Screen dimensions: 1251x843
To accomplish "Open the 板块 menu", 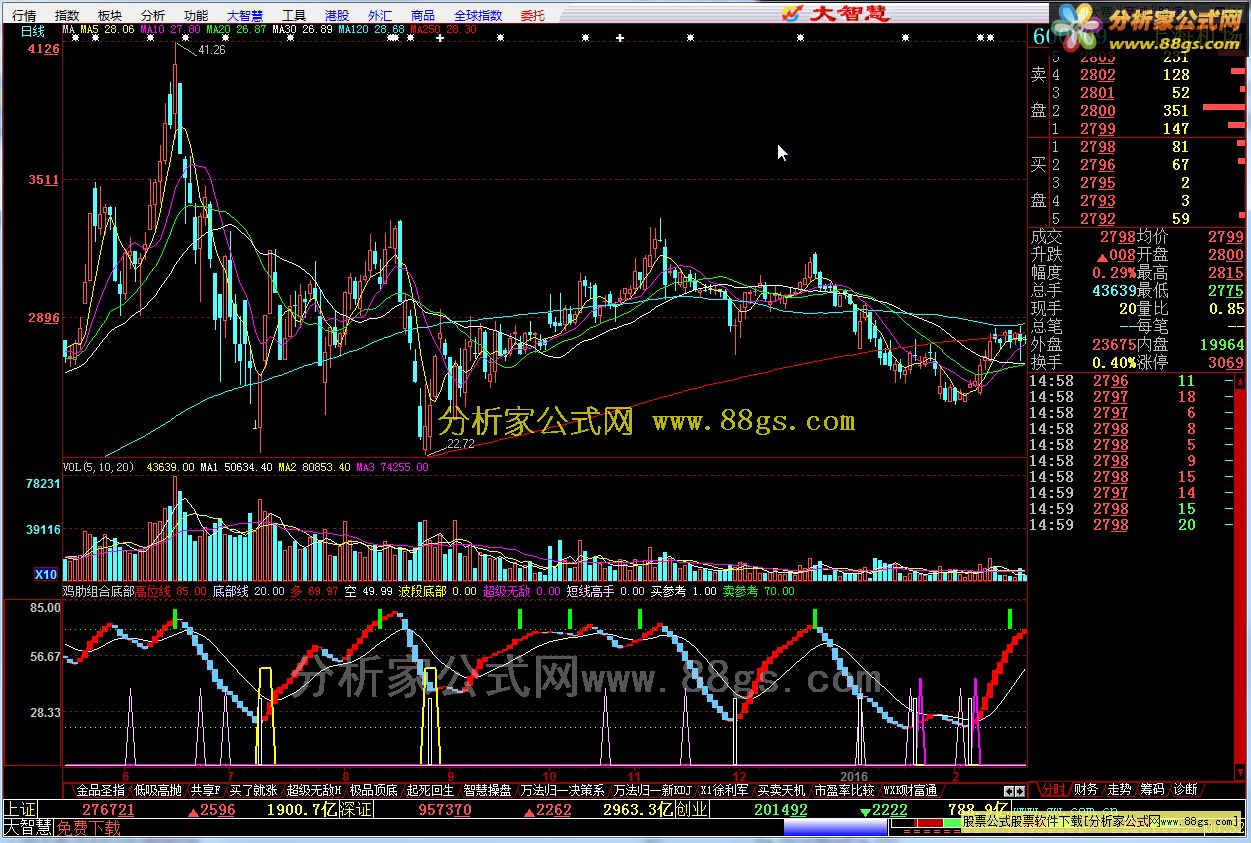I will click(x=110, y=15).
